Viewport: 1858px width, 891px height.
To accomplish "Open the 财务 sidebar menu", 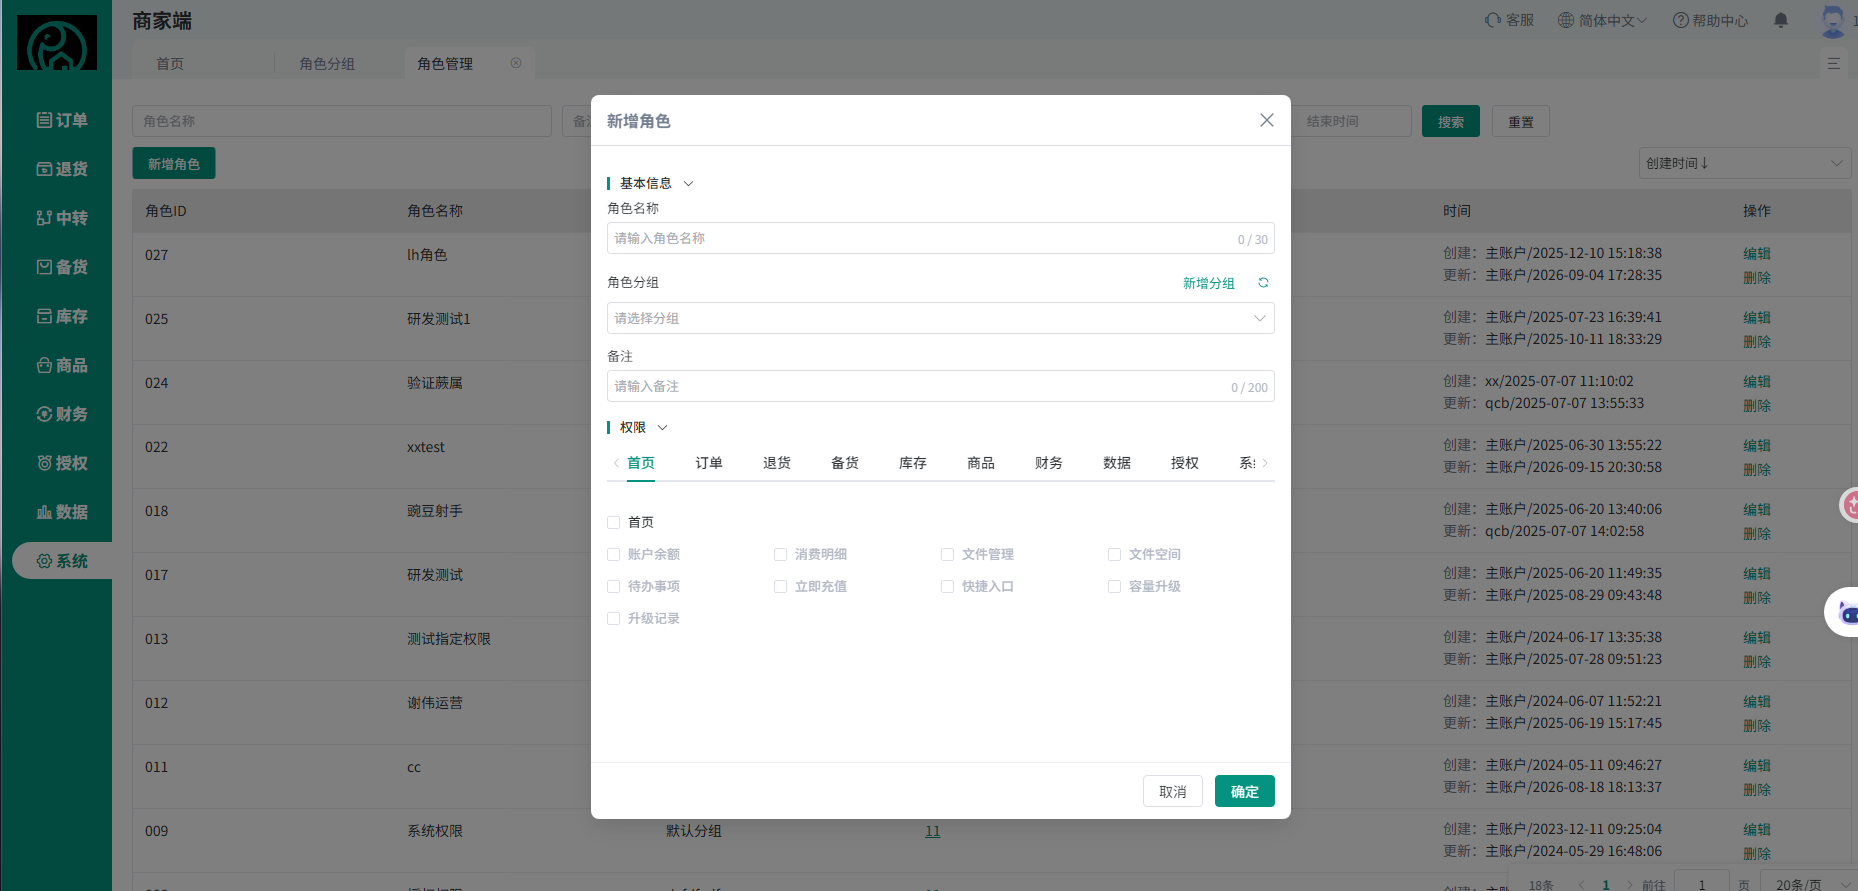I will pos(62,414).
